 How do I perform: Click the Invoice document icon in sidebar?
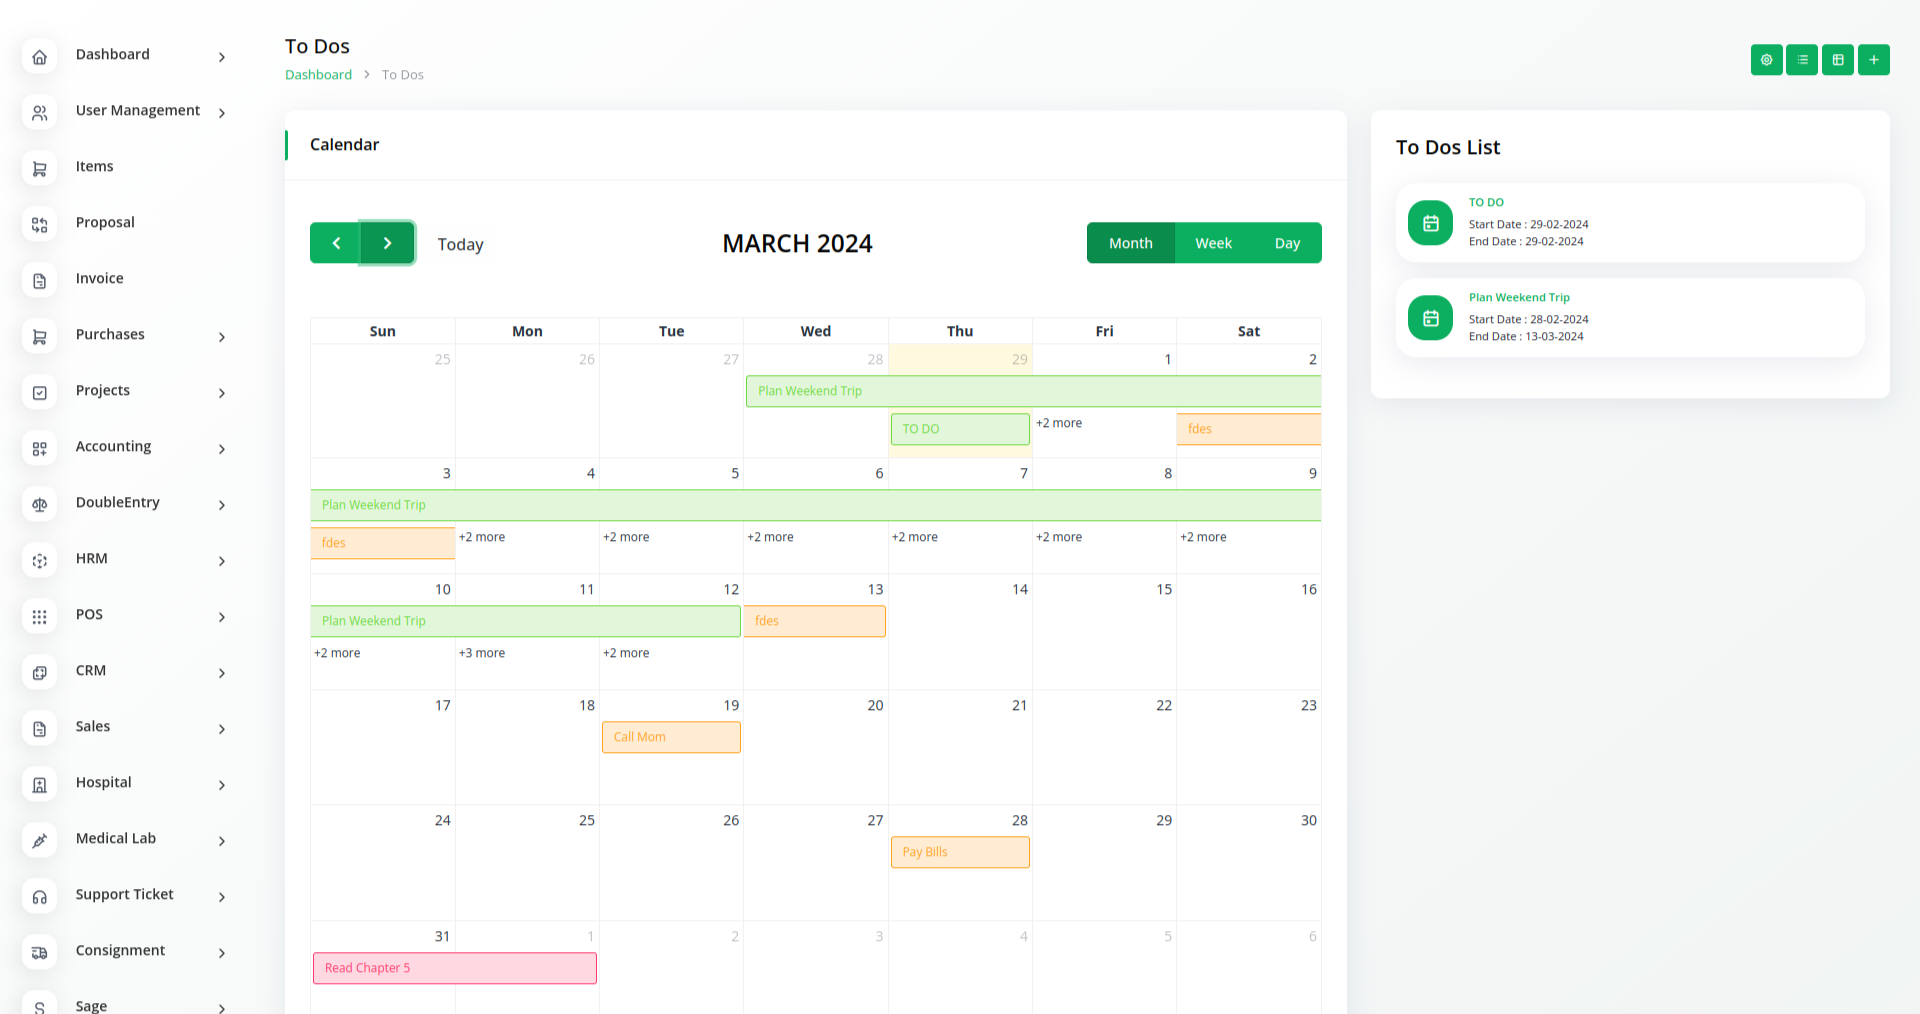pyautogui.click(x=39, y=281)
